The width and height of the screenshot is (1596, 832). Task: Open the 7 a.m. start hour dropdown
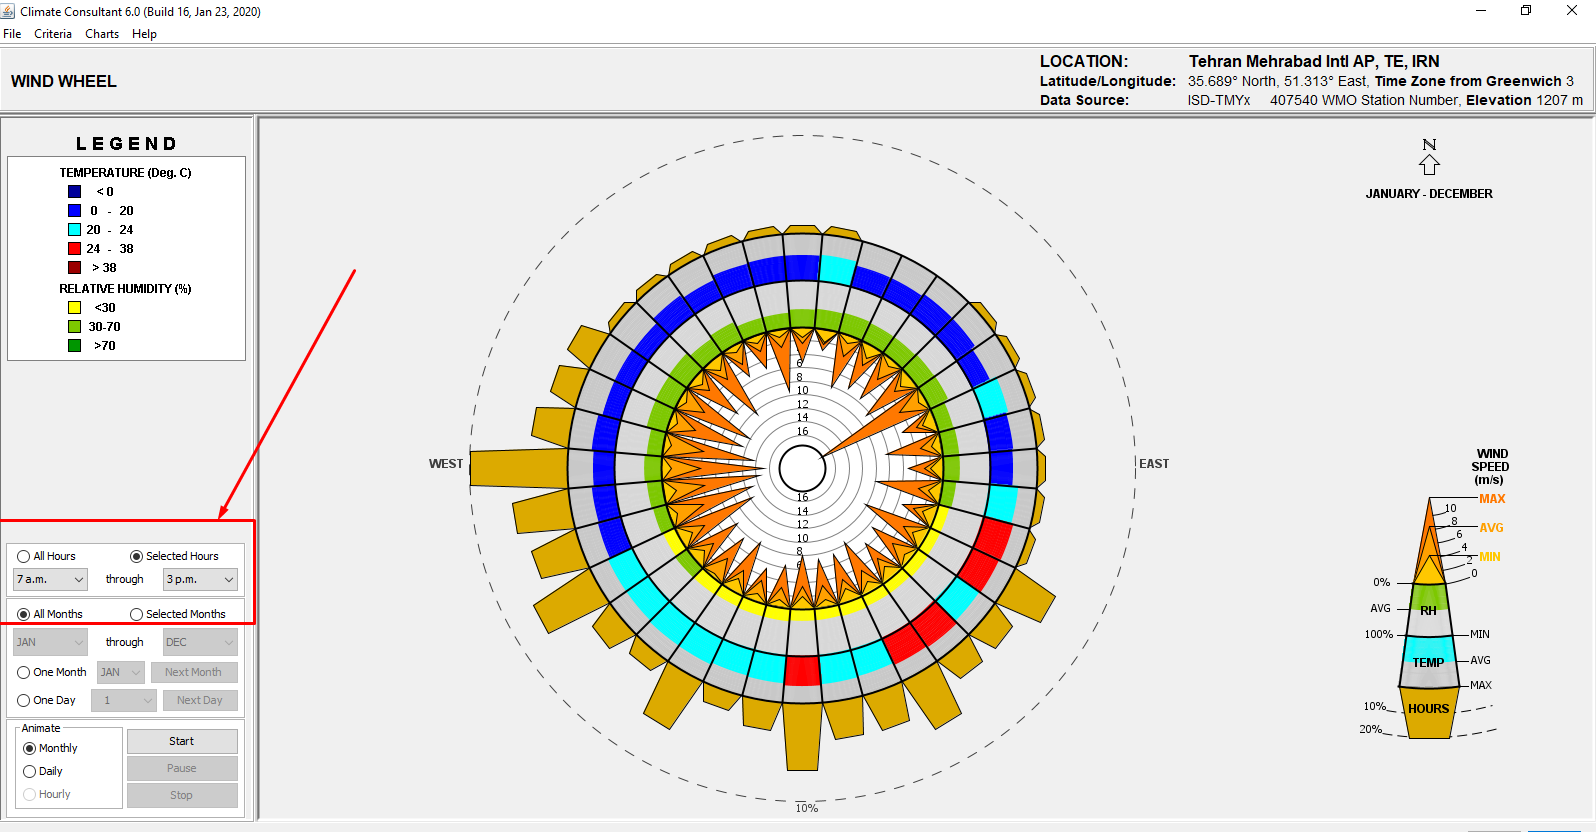[50, 579]
